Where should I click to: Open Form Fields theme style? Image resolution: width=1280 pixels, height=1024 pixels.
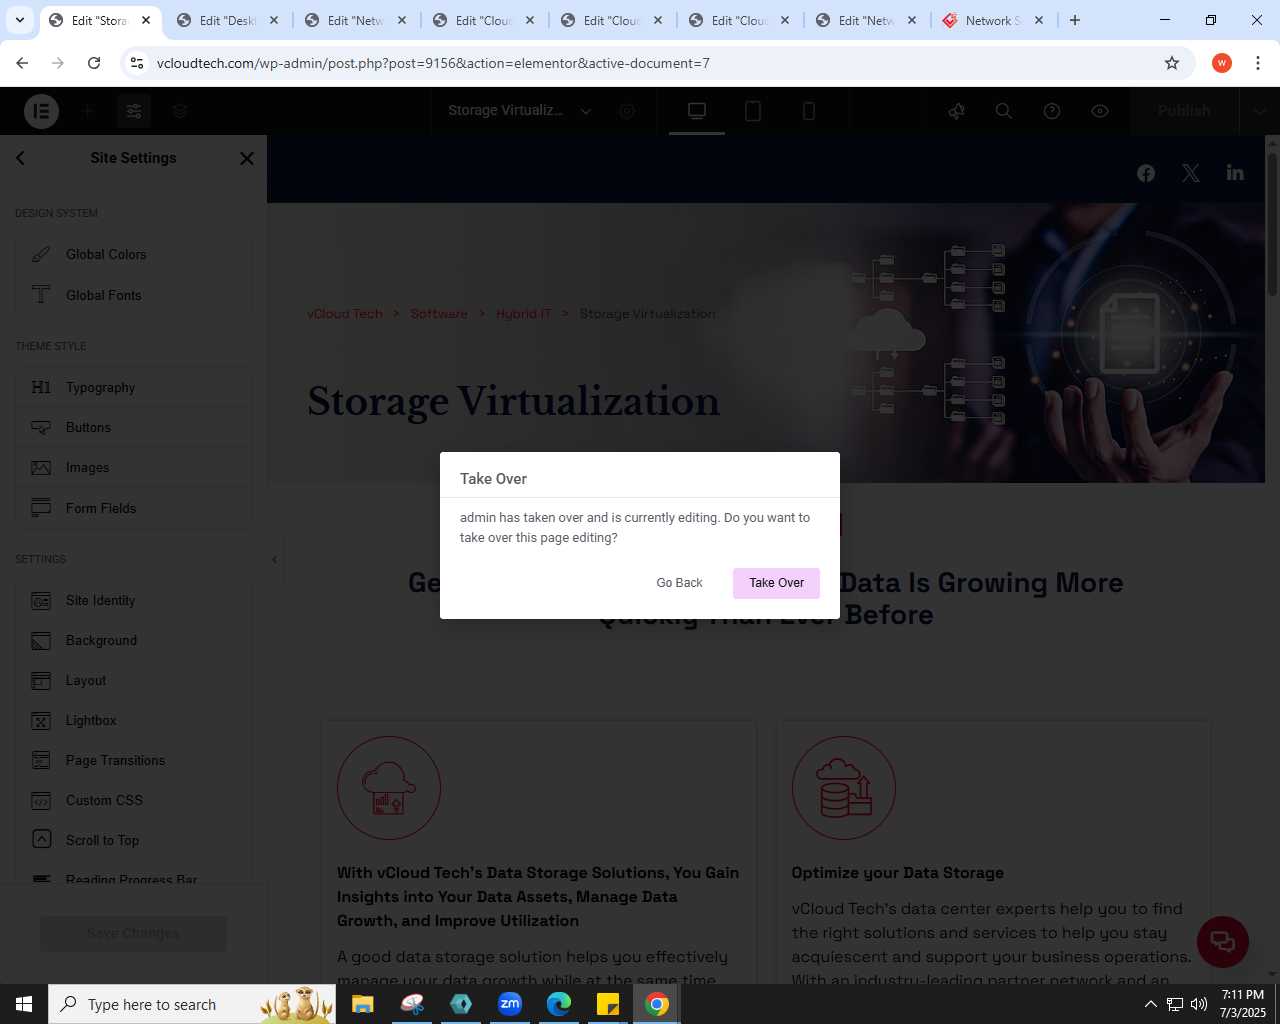[133, 508]
